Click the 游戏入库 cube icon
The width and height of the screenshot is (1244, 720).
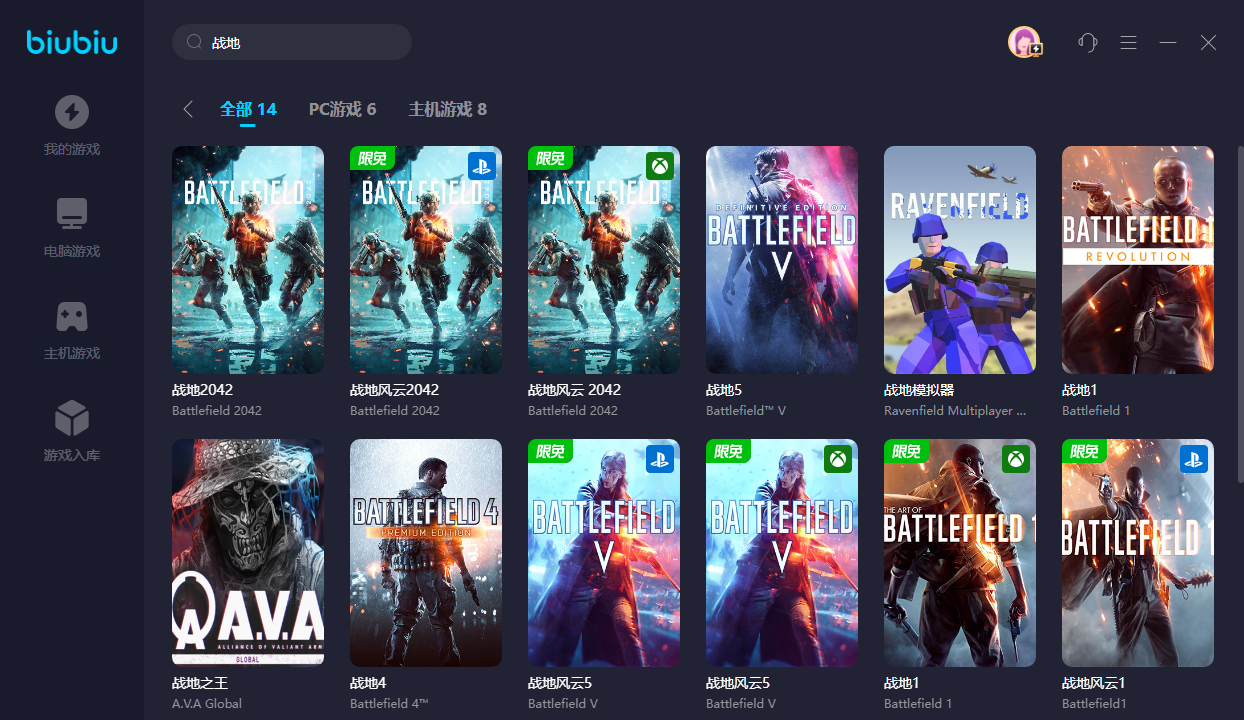[71, 418]
